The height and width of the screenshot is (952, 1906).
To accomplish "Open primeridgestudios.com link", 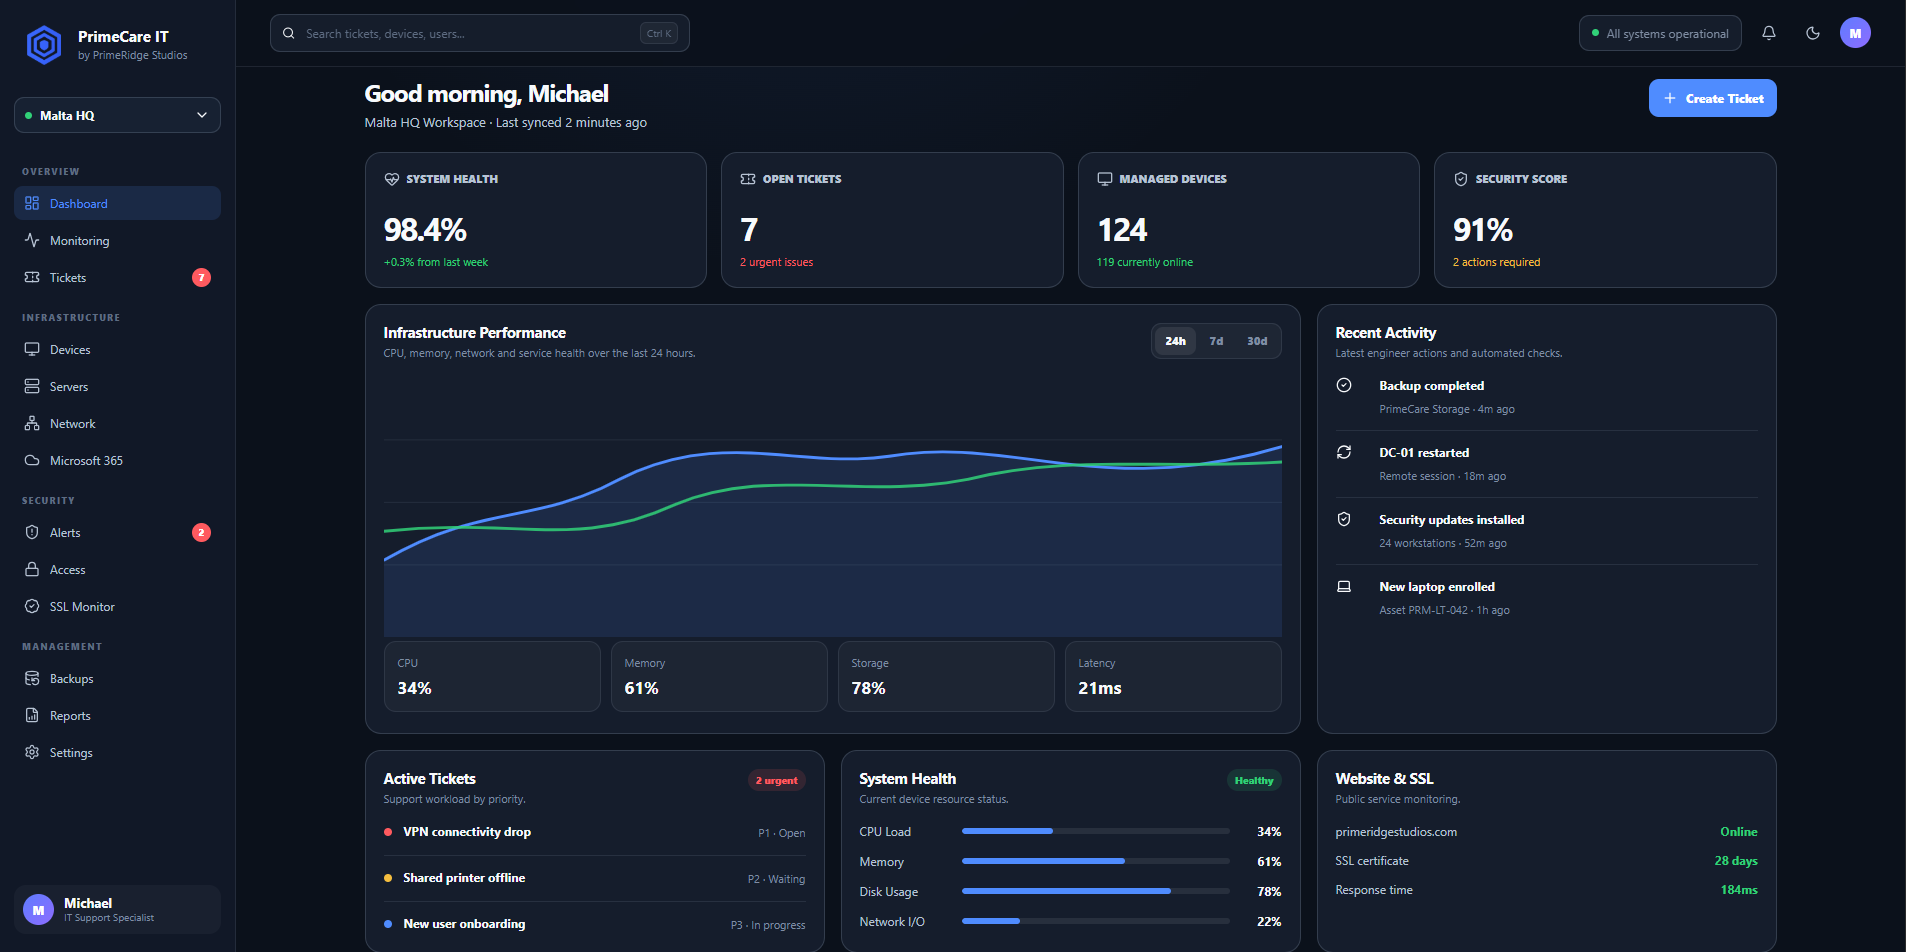I will 1396,832.
